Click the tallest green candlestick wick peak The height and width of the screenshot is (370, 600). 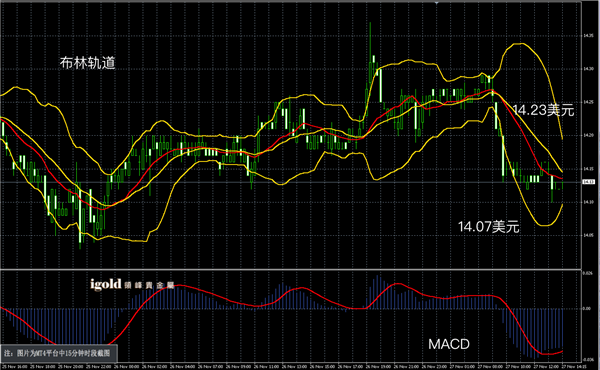click(x=370, y=23)
